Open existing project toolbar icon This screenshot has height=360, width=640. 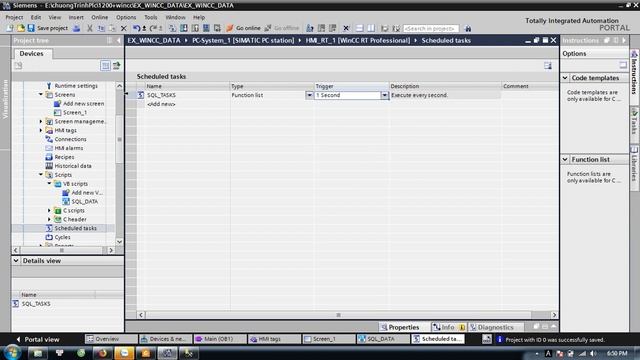coord(20,28)
